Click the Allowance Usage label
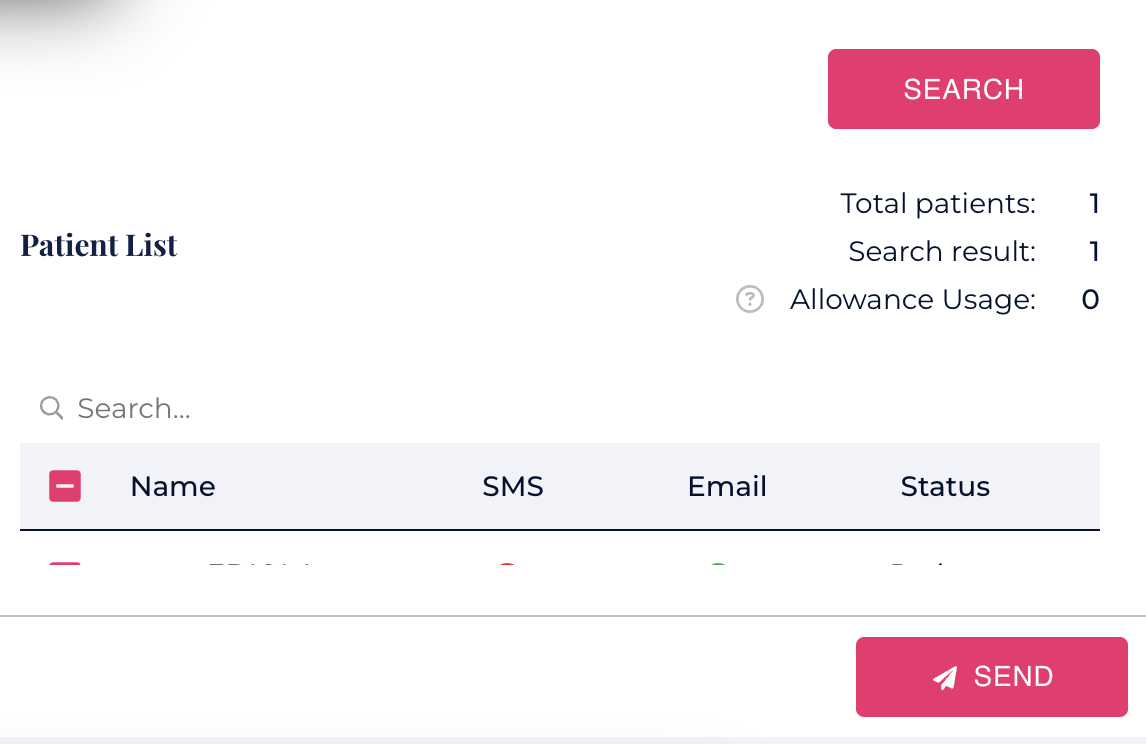The width and height of the screenshot is (1146, 744). click(x=912, y=299)
